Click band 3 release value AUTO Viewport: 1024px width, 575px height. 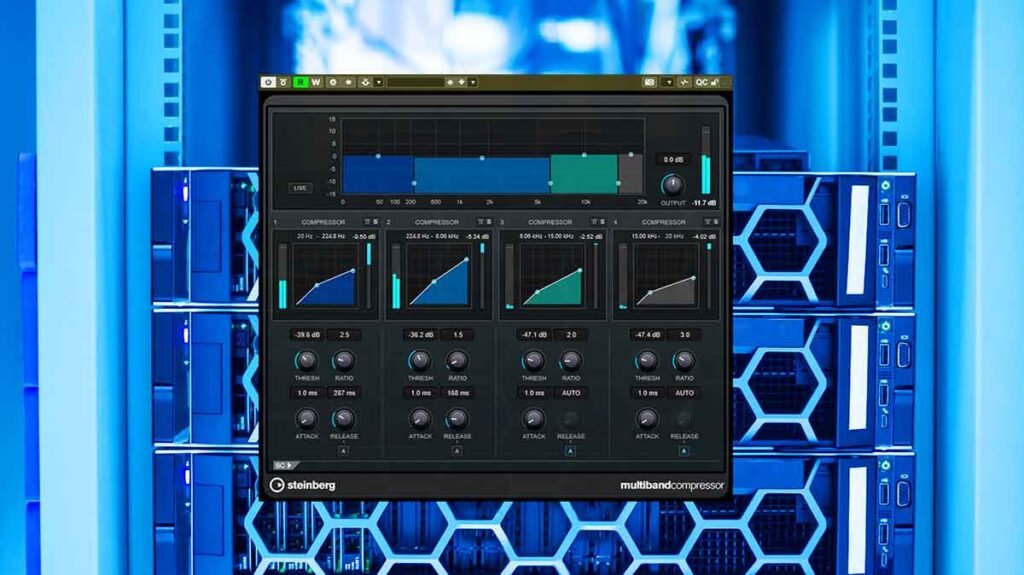tap(571, 393)
